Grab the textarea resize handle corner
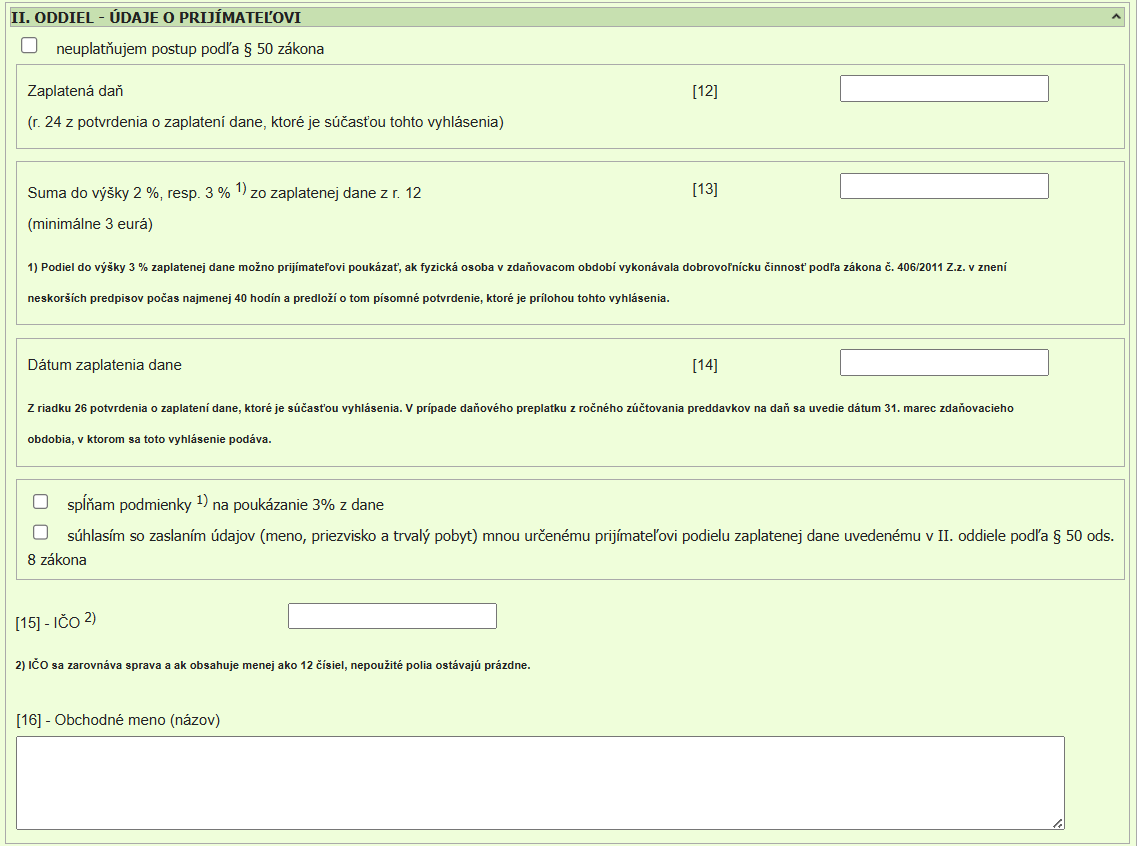Image resolution: width=1142 pixels, height=846 pixels. pyautogui.click(x=1057, y=823)
